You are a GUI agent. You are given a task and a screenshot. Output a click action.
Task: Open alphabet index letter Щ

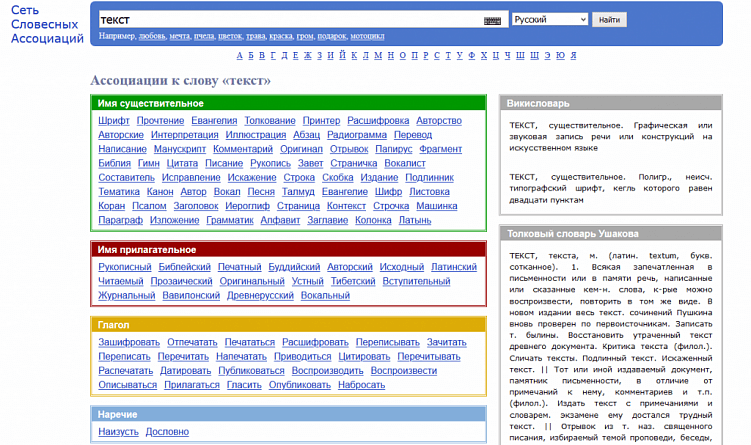(x=535, y=55)
